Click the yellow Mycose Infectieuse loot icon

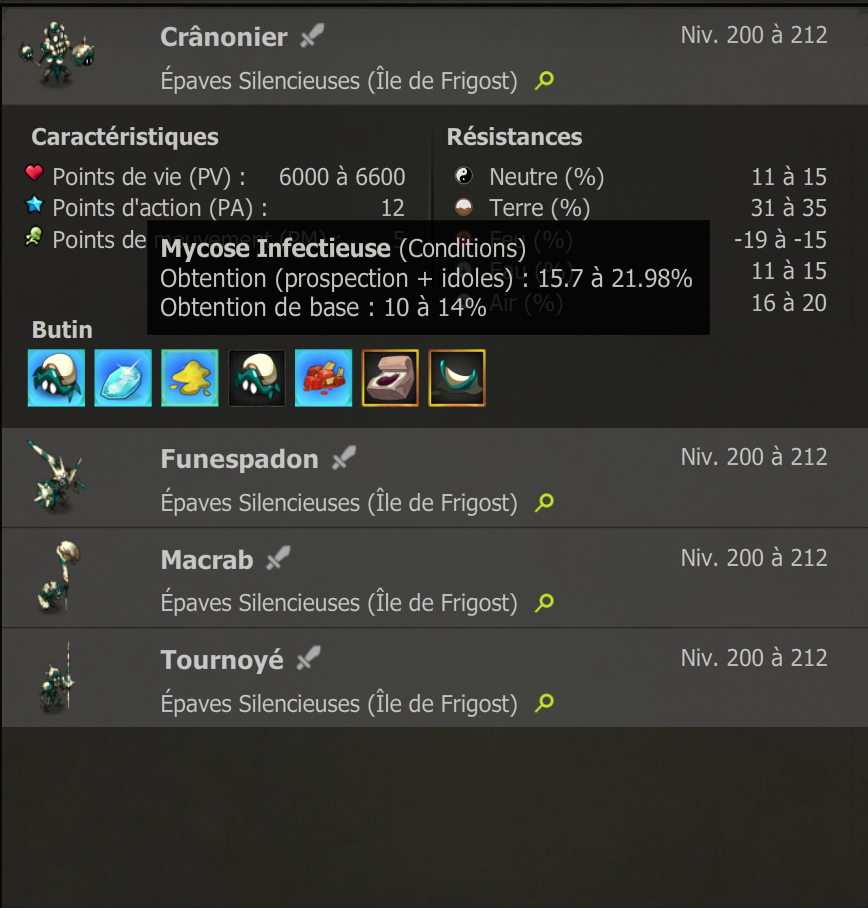point(190,378)
